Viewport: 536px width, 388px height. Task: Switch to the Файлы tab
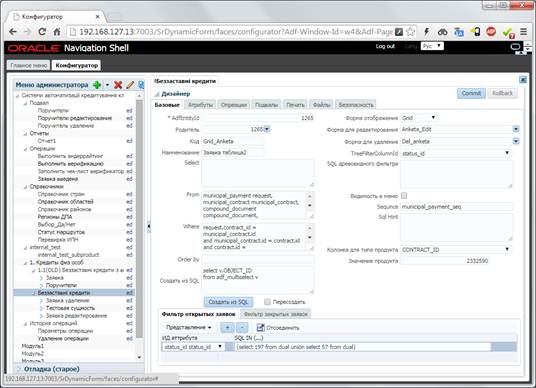(x=321, y=105)
